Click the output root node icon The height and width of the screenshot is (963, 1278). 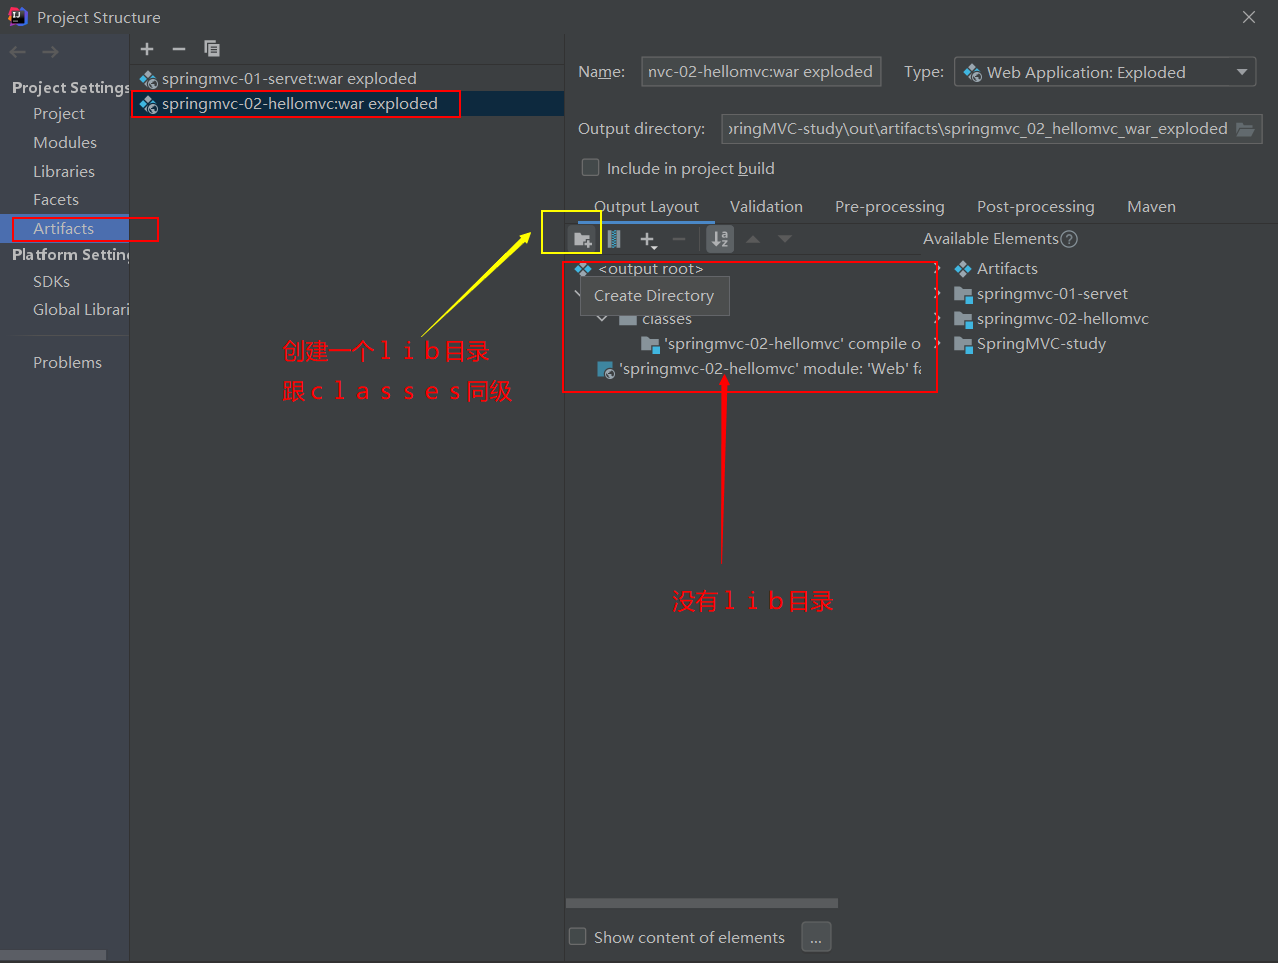583,269
